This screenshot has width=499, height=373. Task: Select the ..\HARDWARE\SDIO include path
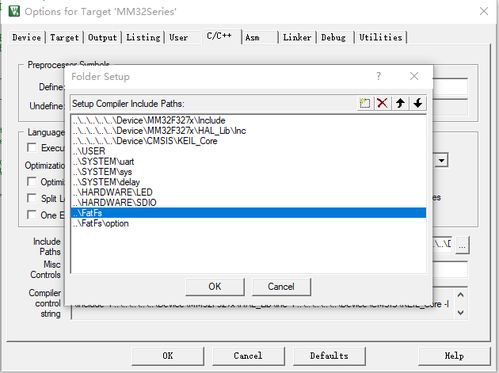click(x=248, y=203)
